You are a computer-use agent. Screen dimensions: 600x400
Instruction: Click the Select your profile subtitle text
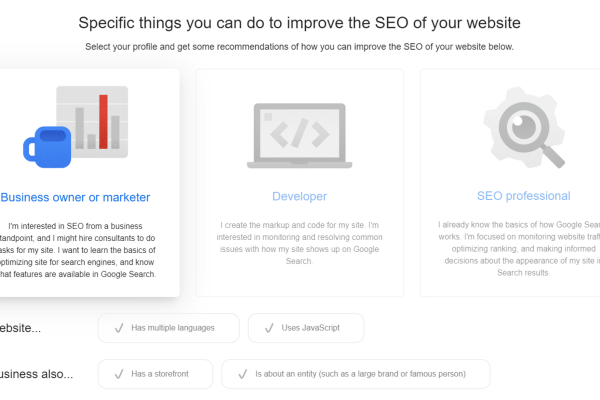(x=299, y=47)
